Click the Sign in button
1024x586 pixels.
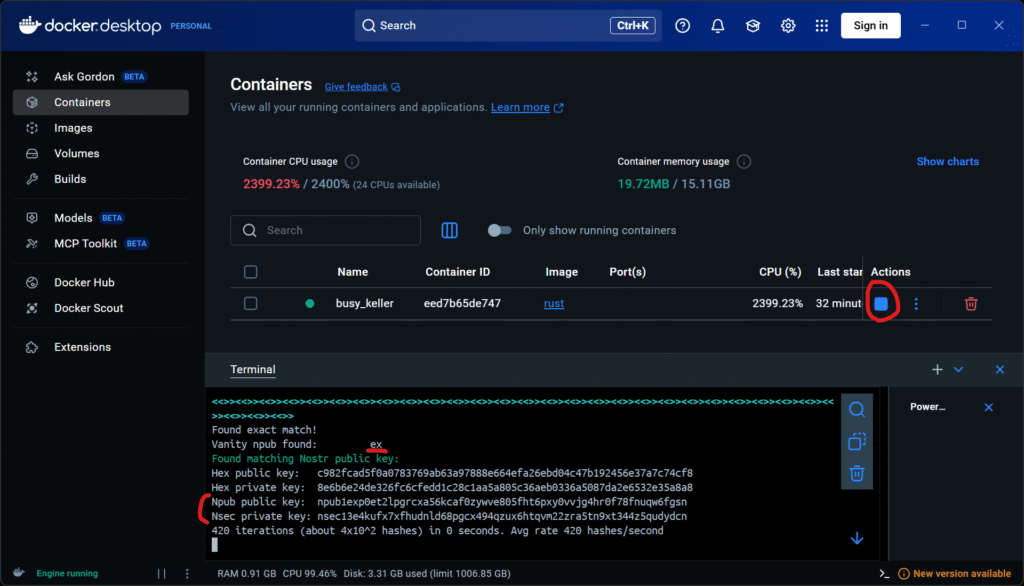[x=870, y=26]
